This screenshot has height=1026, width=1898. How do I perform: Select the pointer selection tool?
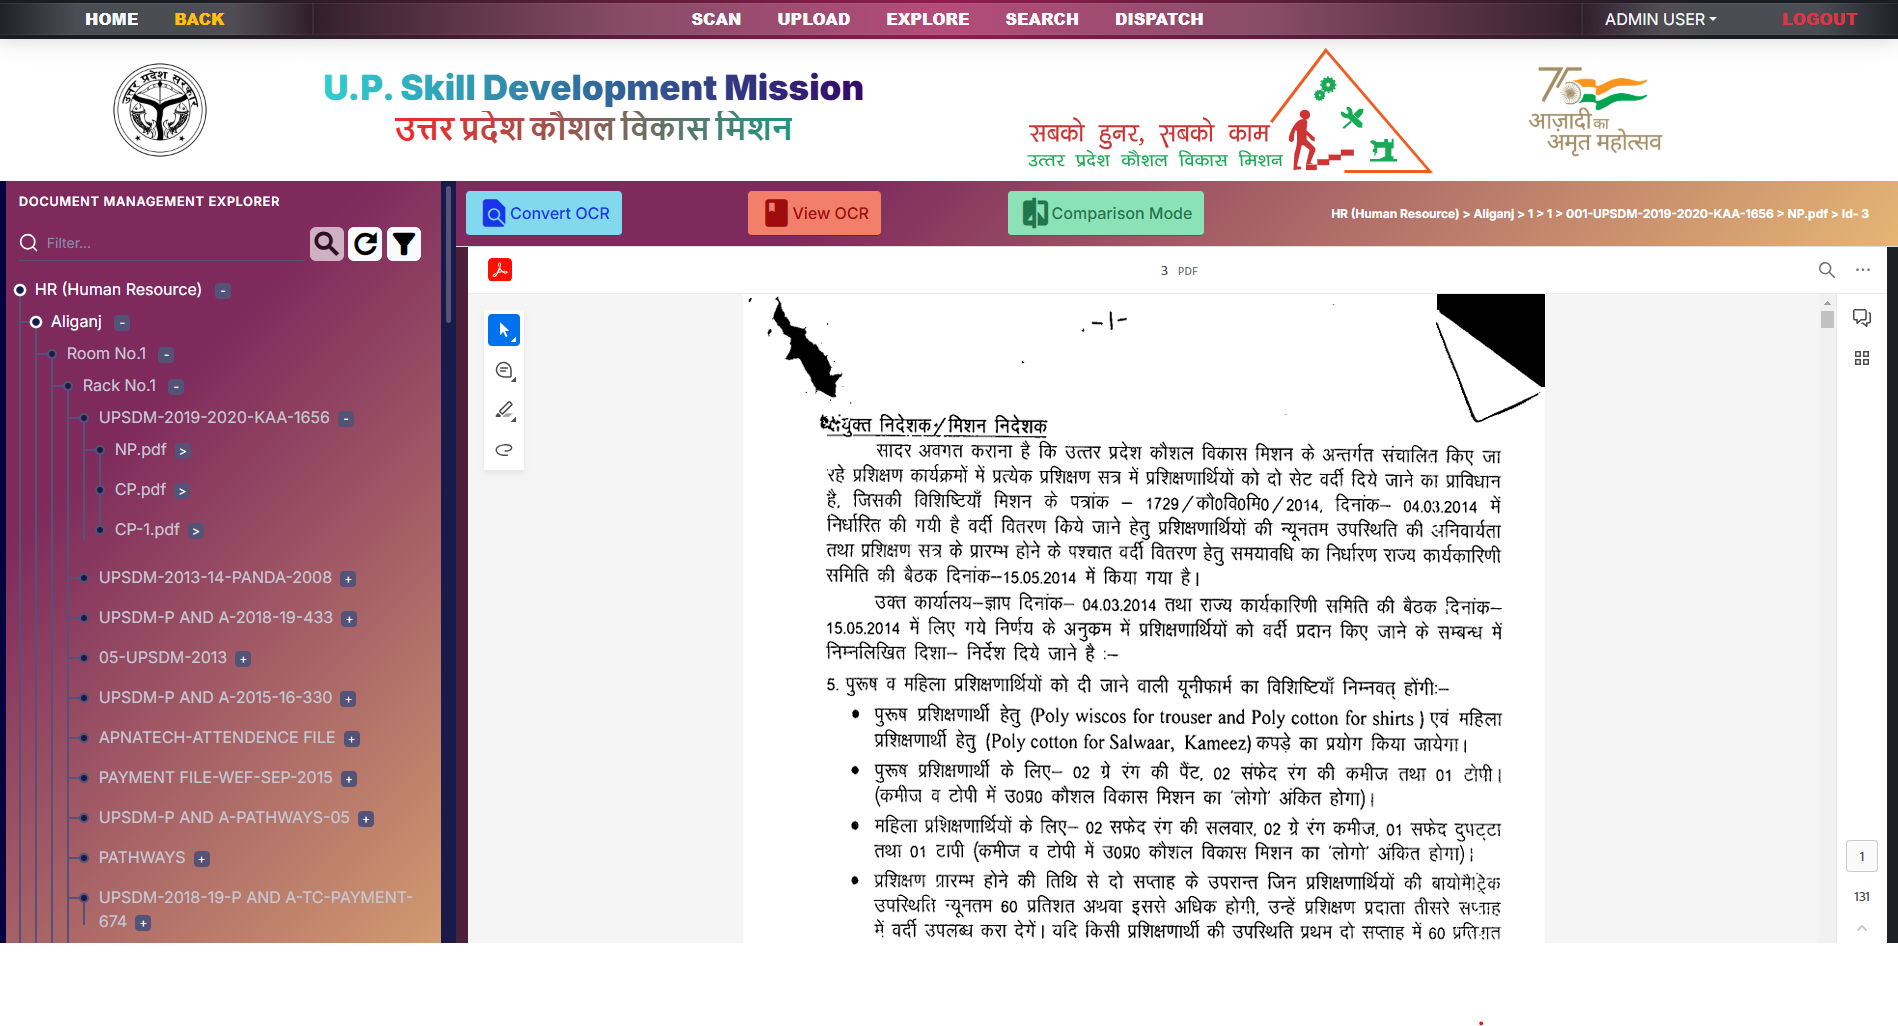(x=504, y=330)
